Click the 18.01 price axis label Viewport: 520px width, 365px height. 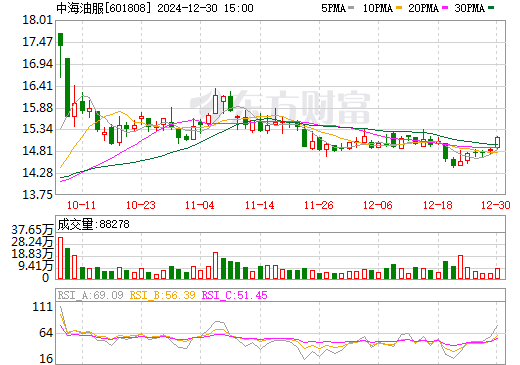(x=38, y=20)
